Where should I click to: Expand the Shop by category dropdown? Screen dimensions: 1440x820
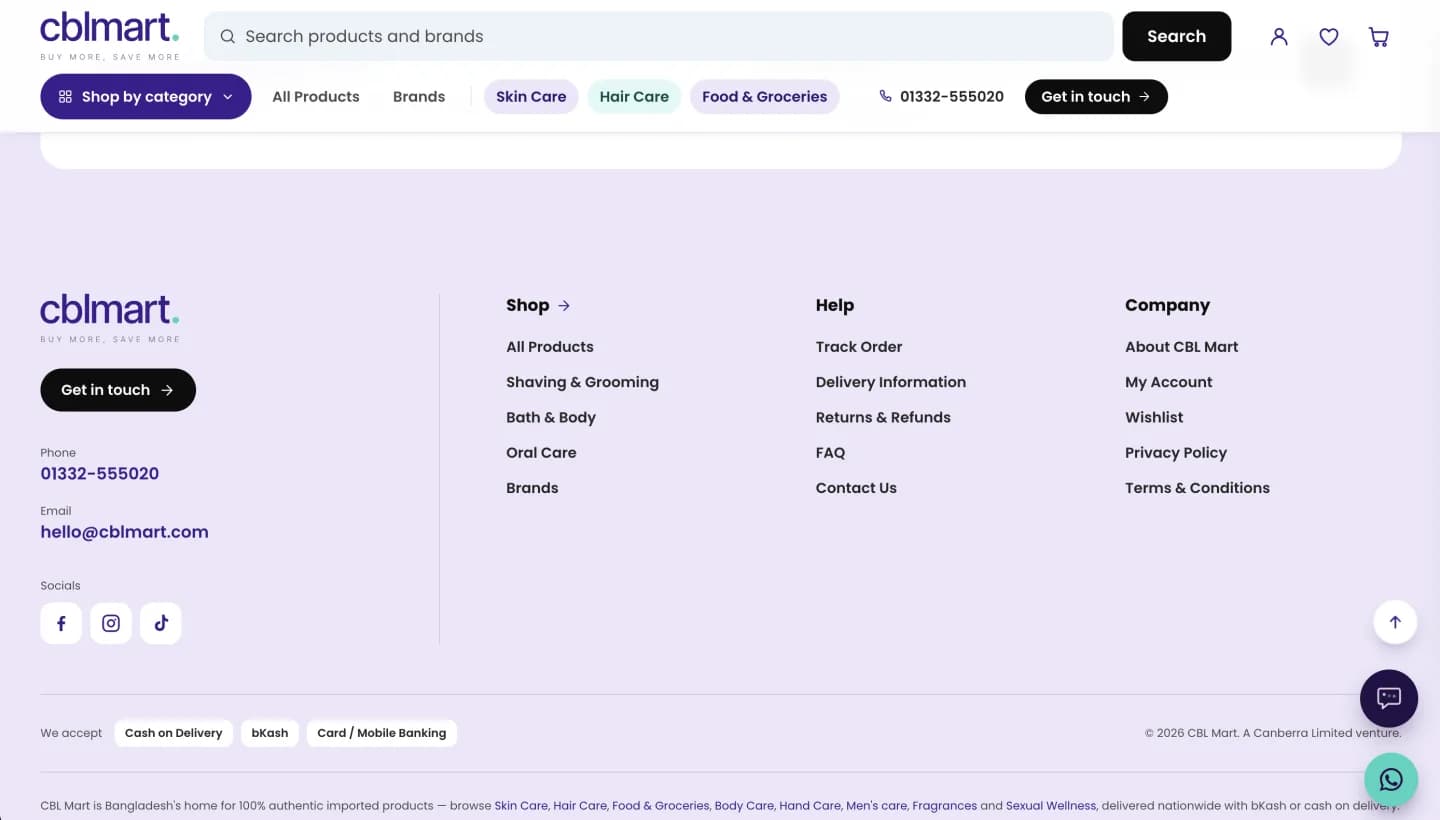pyautogui.click(x=146, y=96)
